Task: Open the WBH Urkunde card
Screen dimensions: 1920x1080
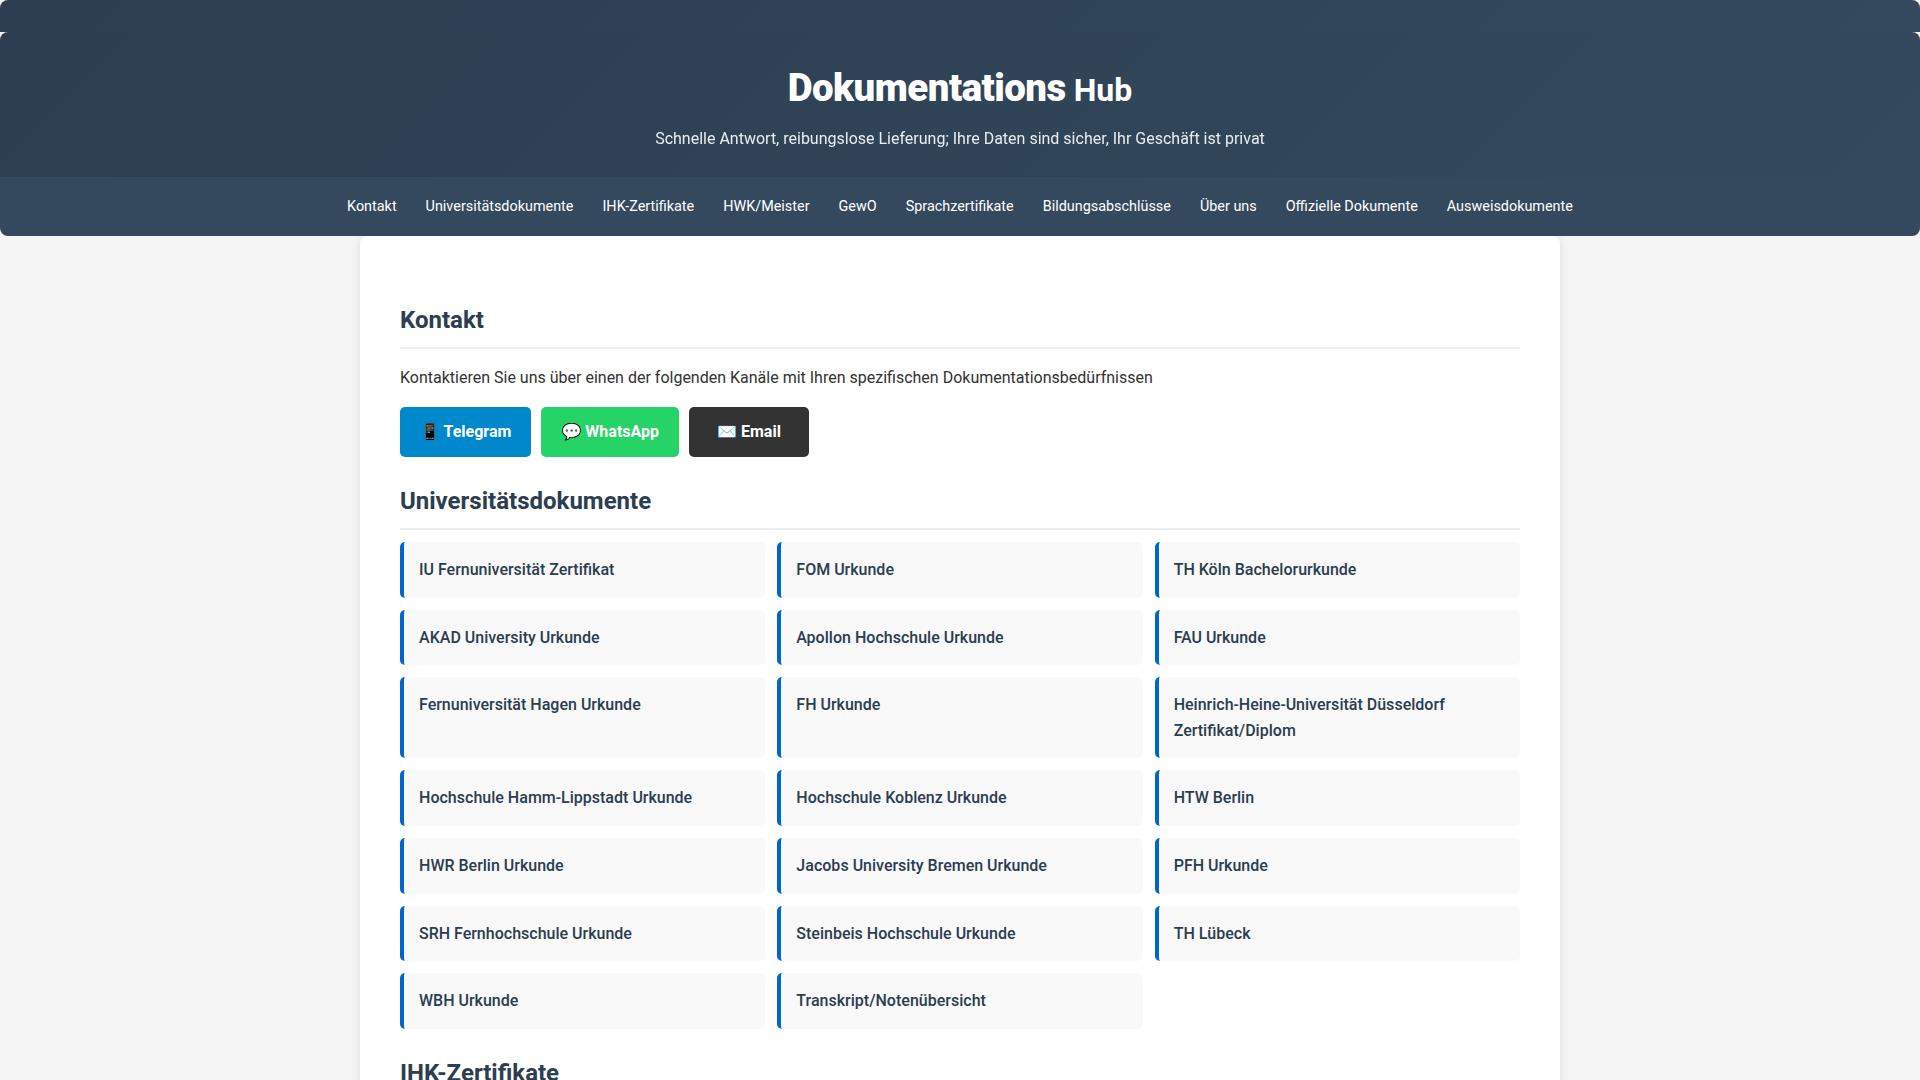Action: 582,1001
